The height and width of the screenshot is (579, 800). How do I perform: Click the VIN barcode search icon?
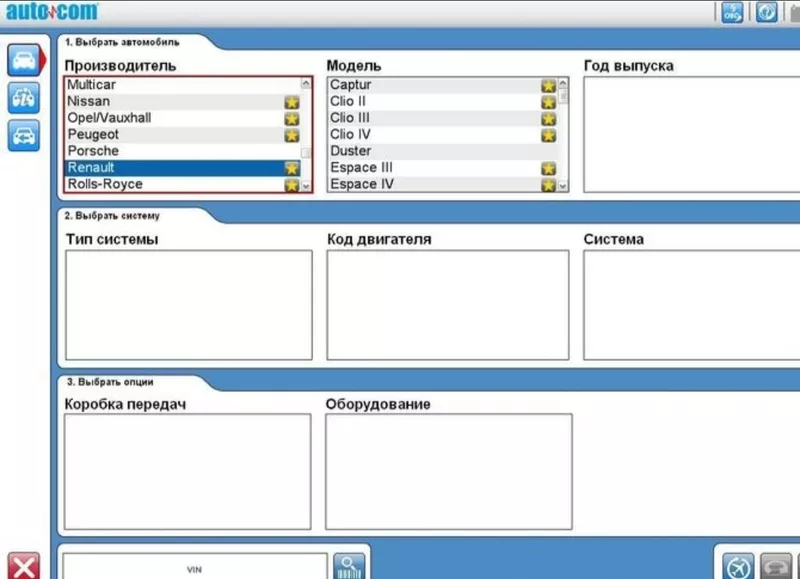coord(350,566)
